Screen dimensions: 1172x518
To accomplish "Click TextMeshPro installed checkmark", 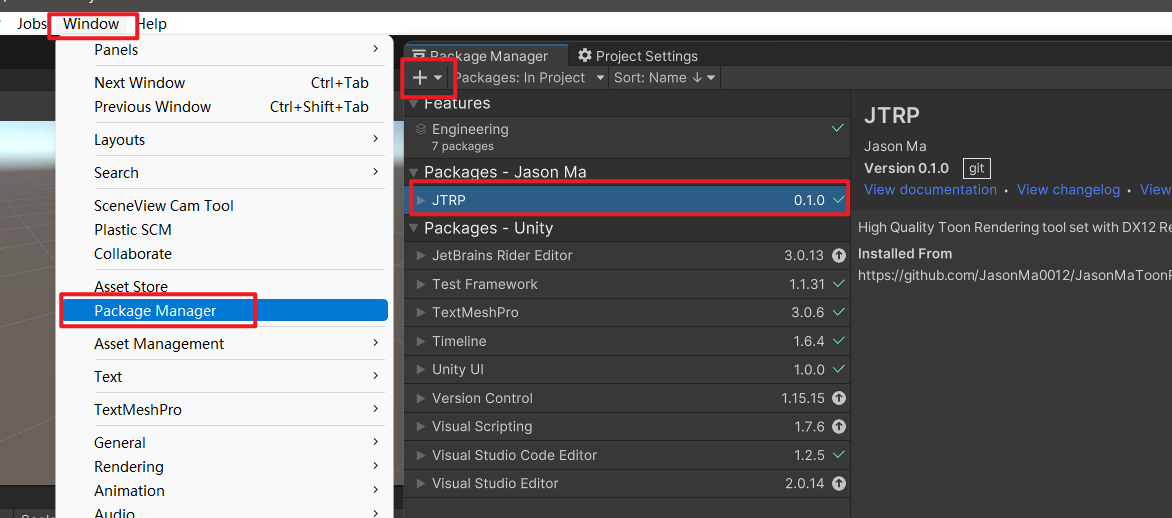I will coord(839,312).
